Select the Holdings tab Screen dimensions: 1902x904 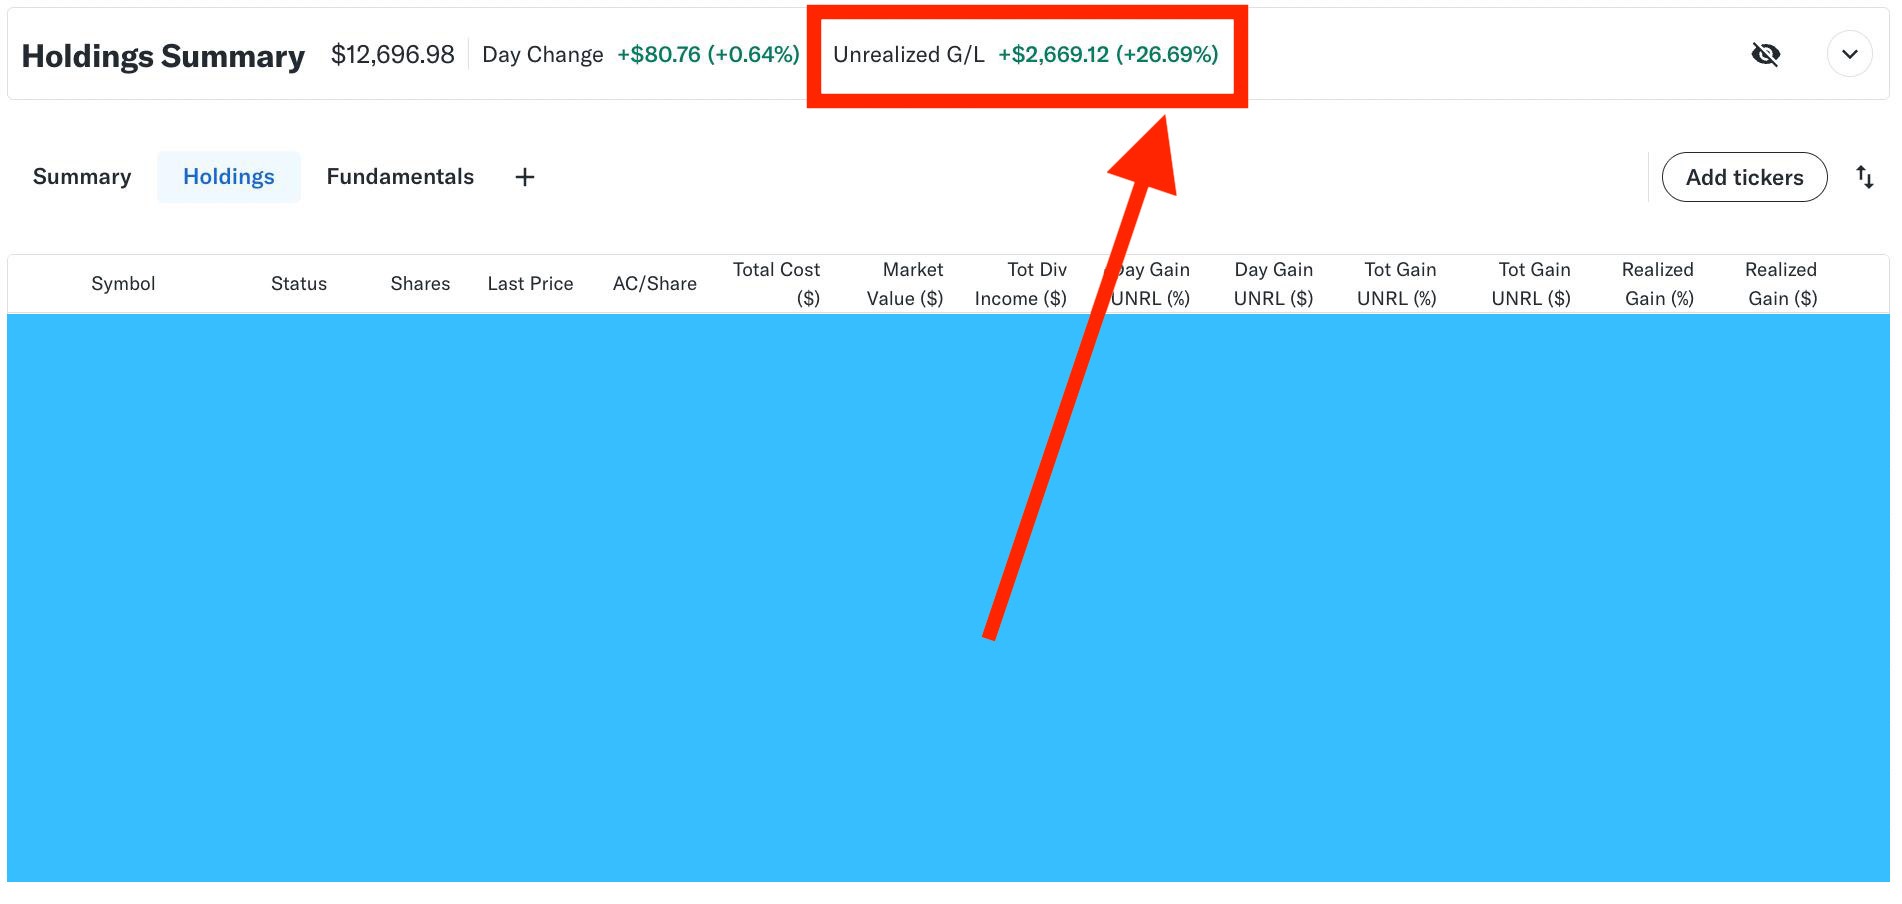(228, 177)
